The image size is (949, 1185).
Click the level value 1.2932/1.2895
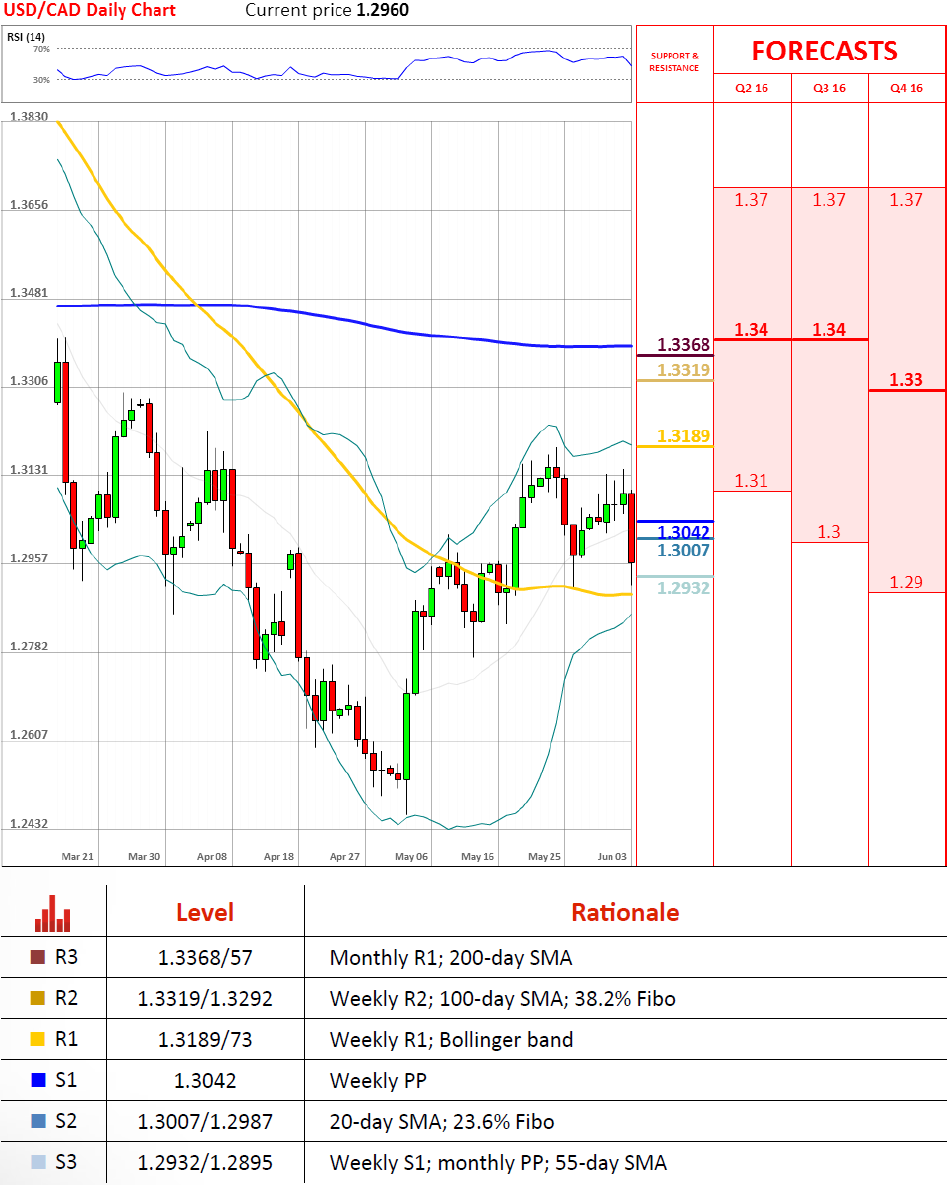(205, 1162)
